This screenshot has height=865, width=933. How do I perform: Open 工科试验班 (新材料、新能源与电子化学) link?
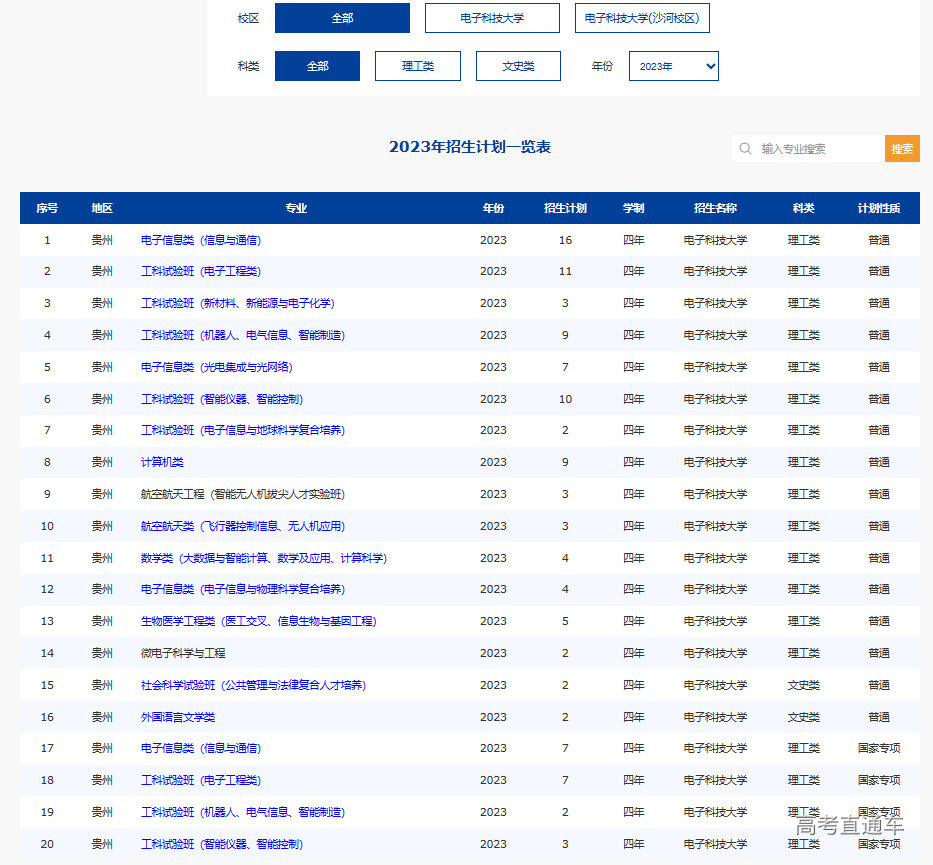[237, 303]
